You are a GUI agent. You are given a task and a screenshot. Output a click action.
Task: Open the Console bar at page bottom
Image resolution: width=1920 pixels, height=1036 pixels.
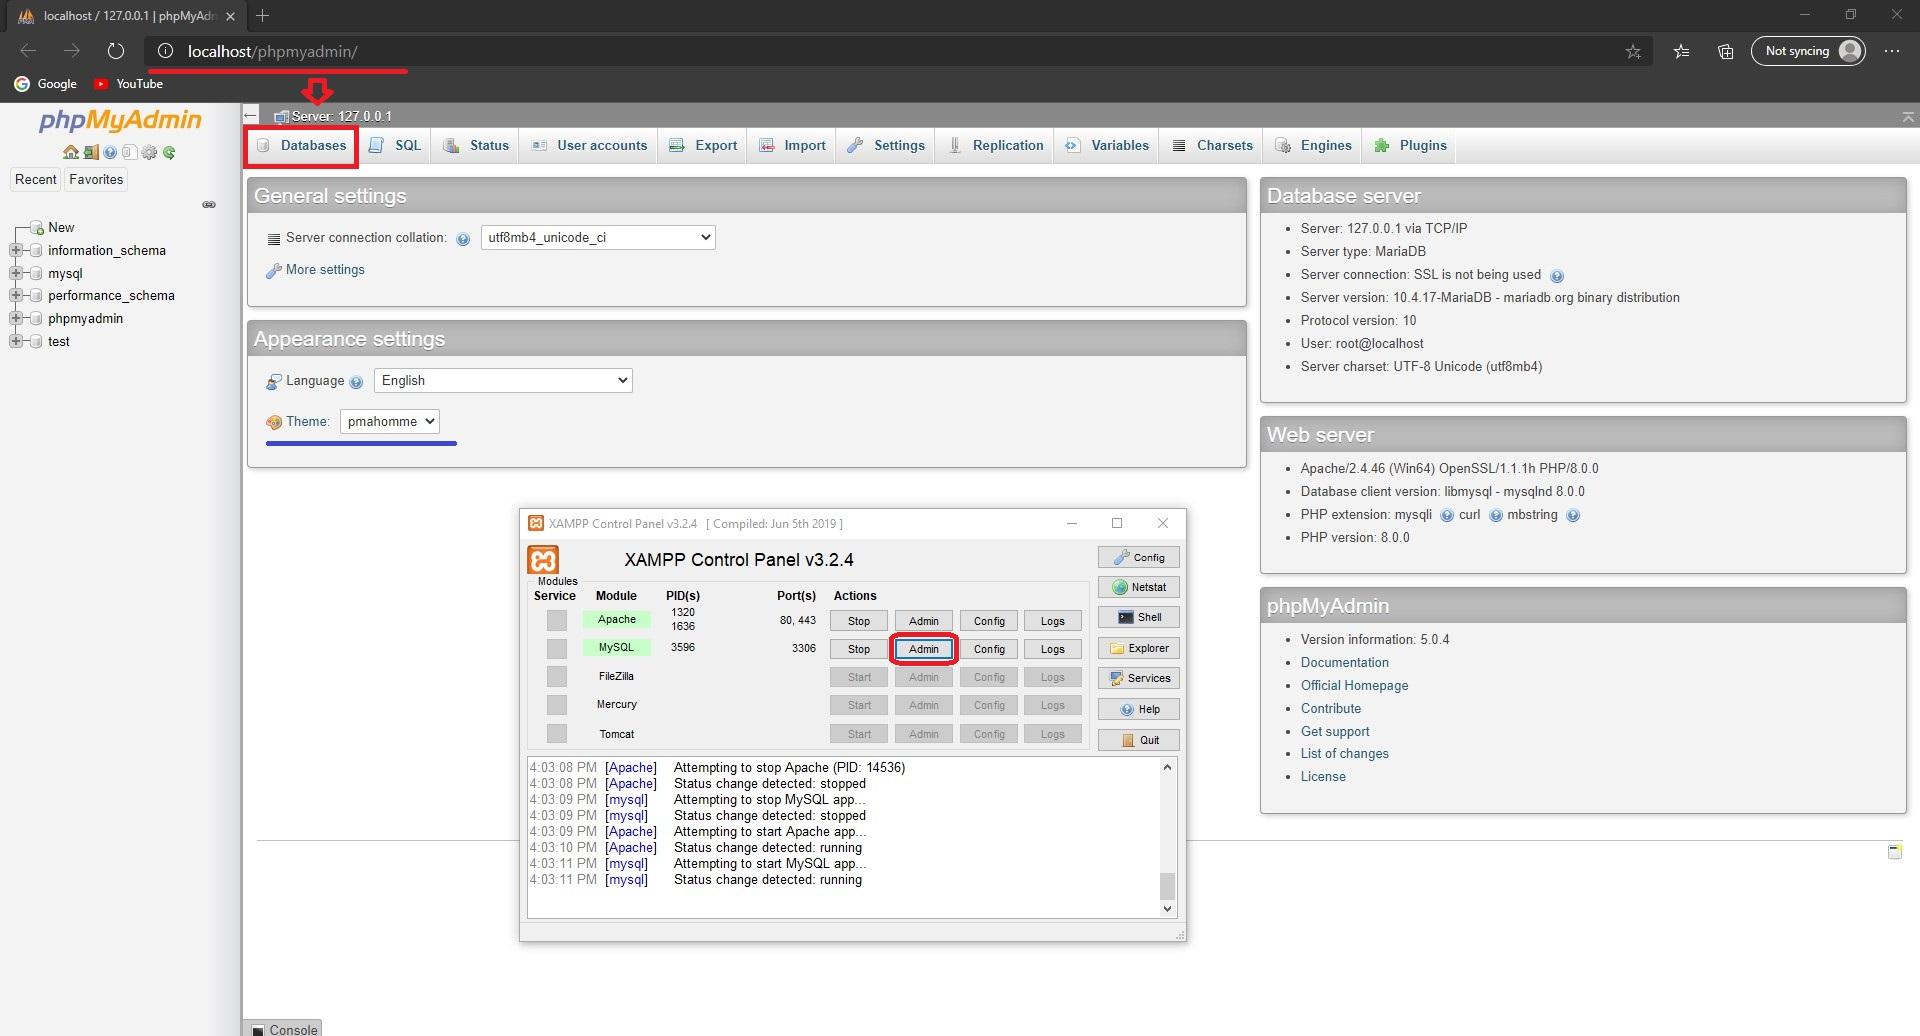[x=284, y=1029]
